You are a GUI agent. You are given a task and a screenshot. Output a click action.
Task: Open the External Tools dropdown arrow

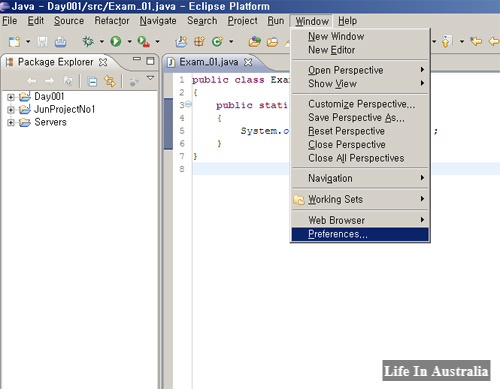pos(157,42)
